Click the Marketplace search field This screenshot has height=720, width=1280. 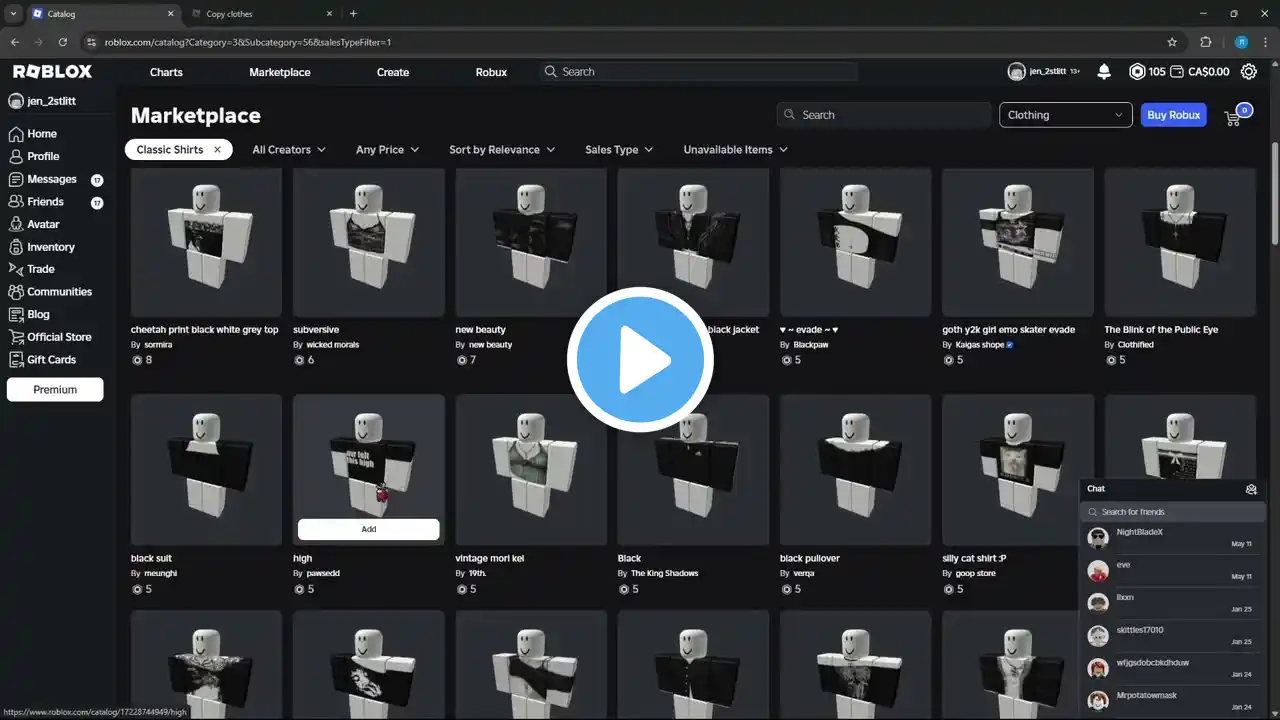point(884,115)
